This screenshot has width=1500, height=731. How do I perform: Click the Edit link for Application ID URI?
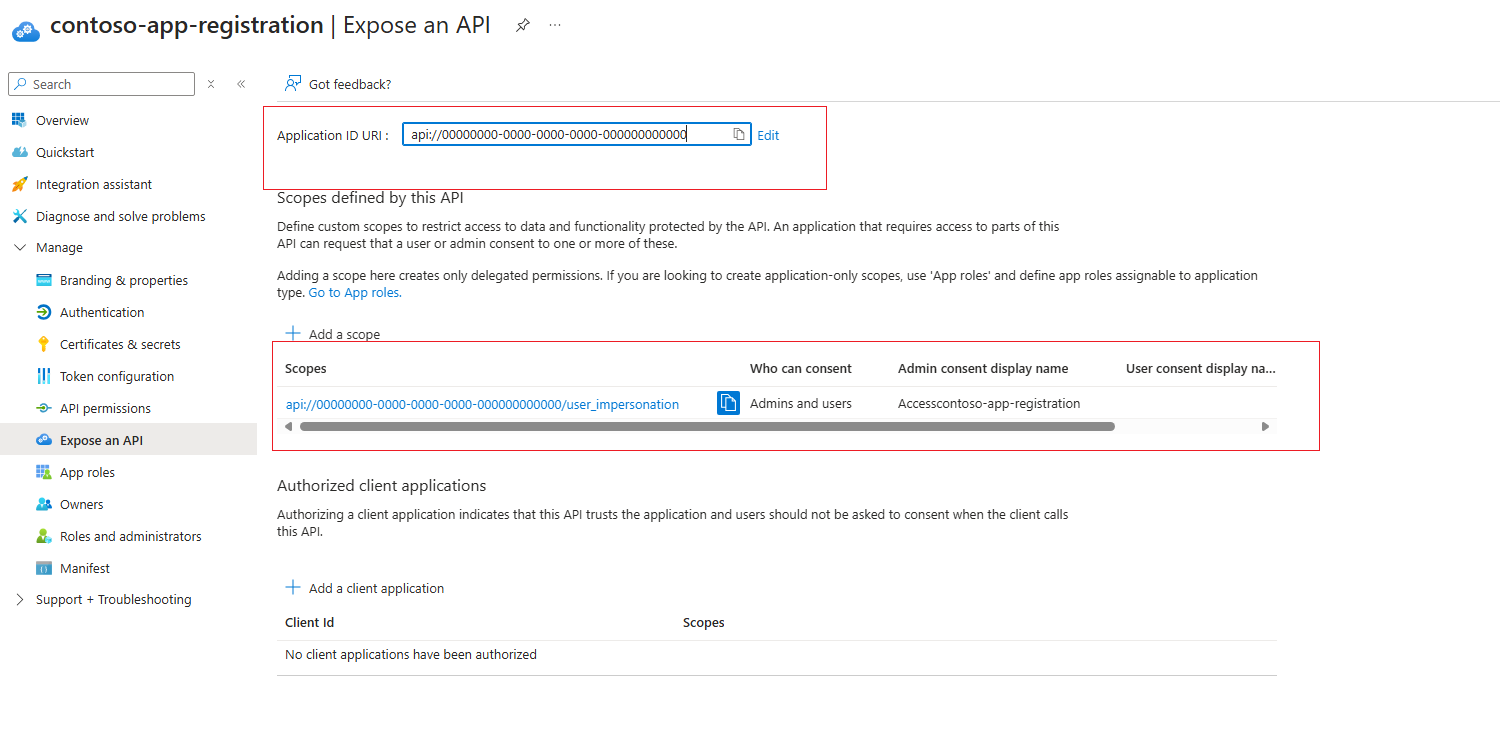point(768,135)
